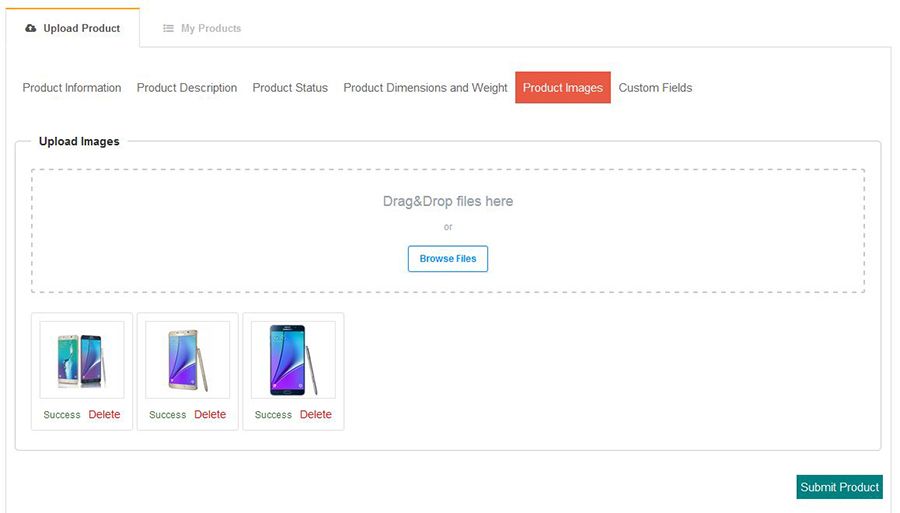Open the dark blue phone thumbnail
Screen dimensions: 900x513
click(293, 360)
